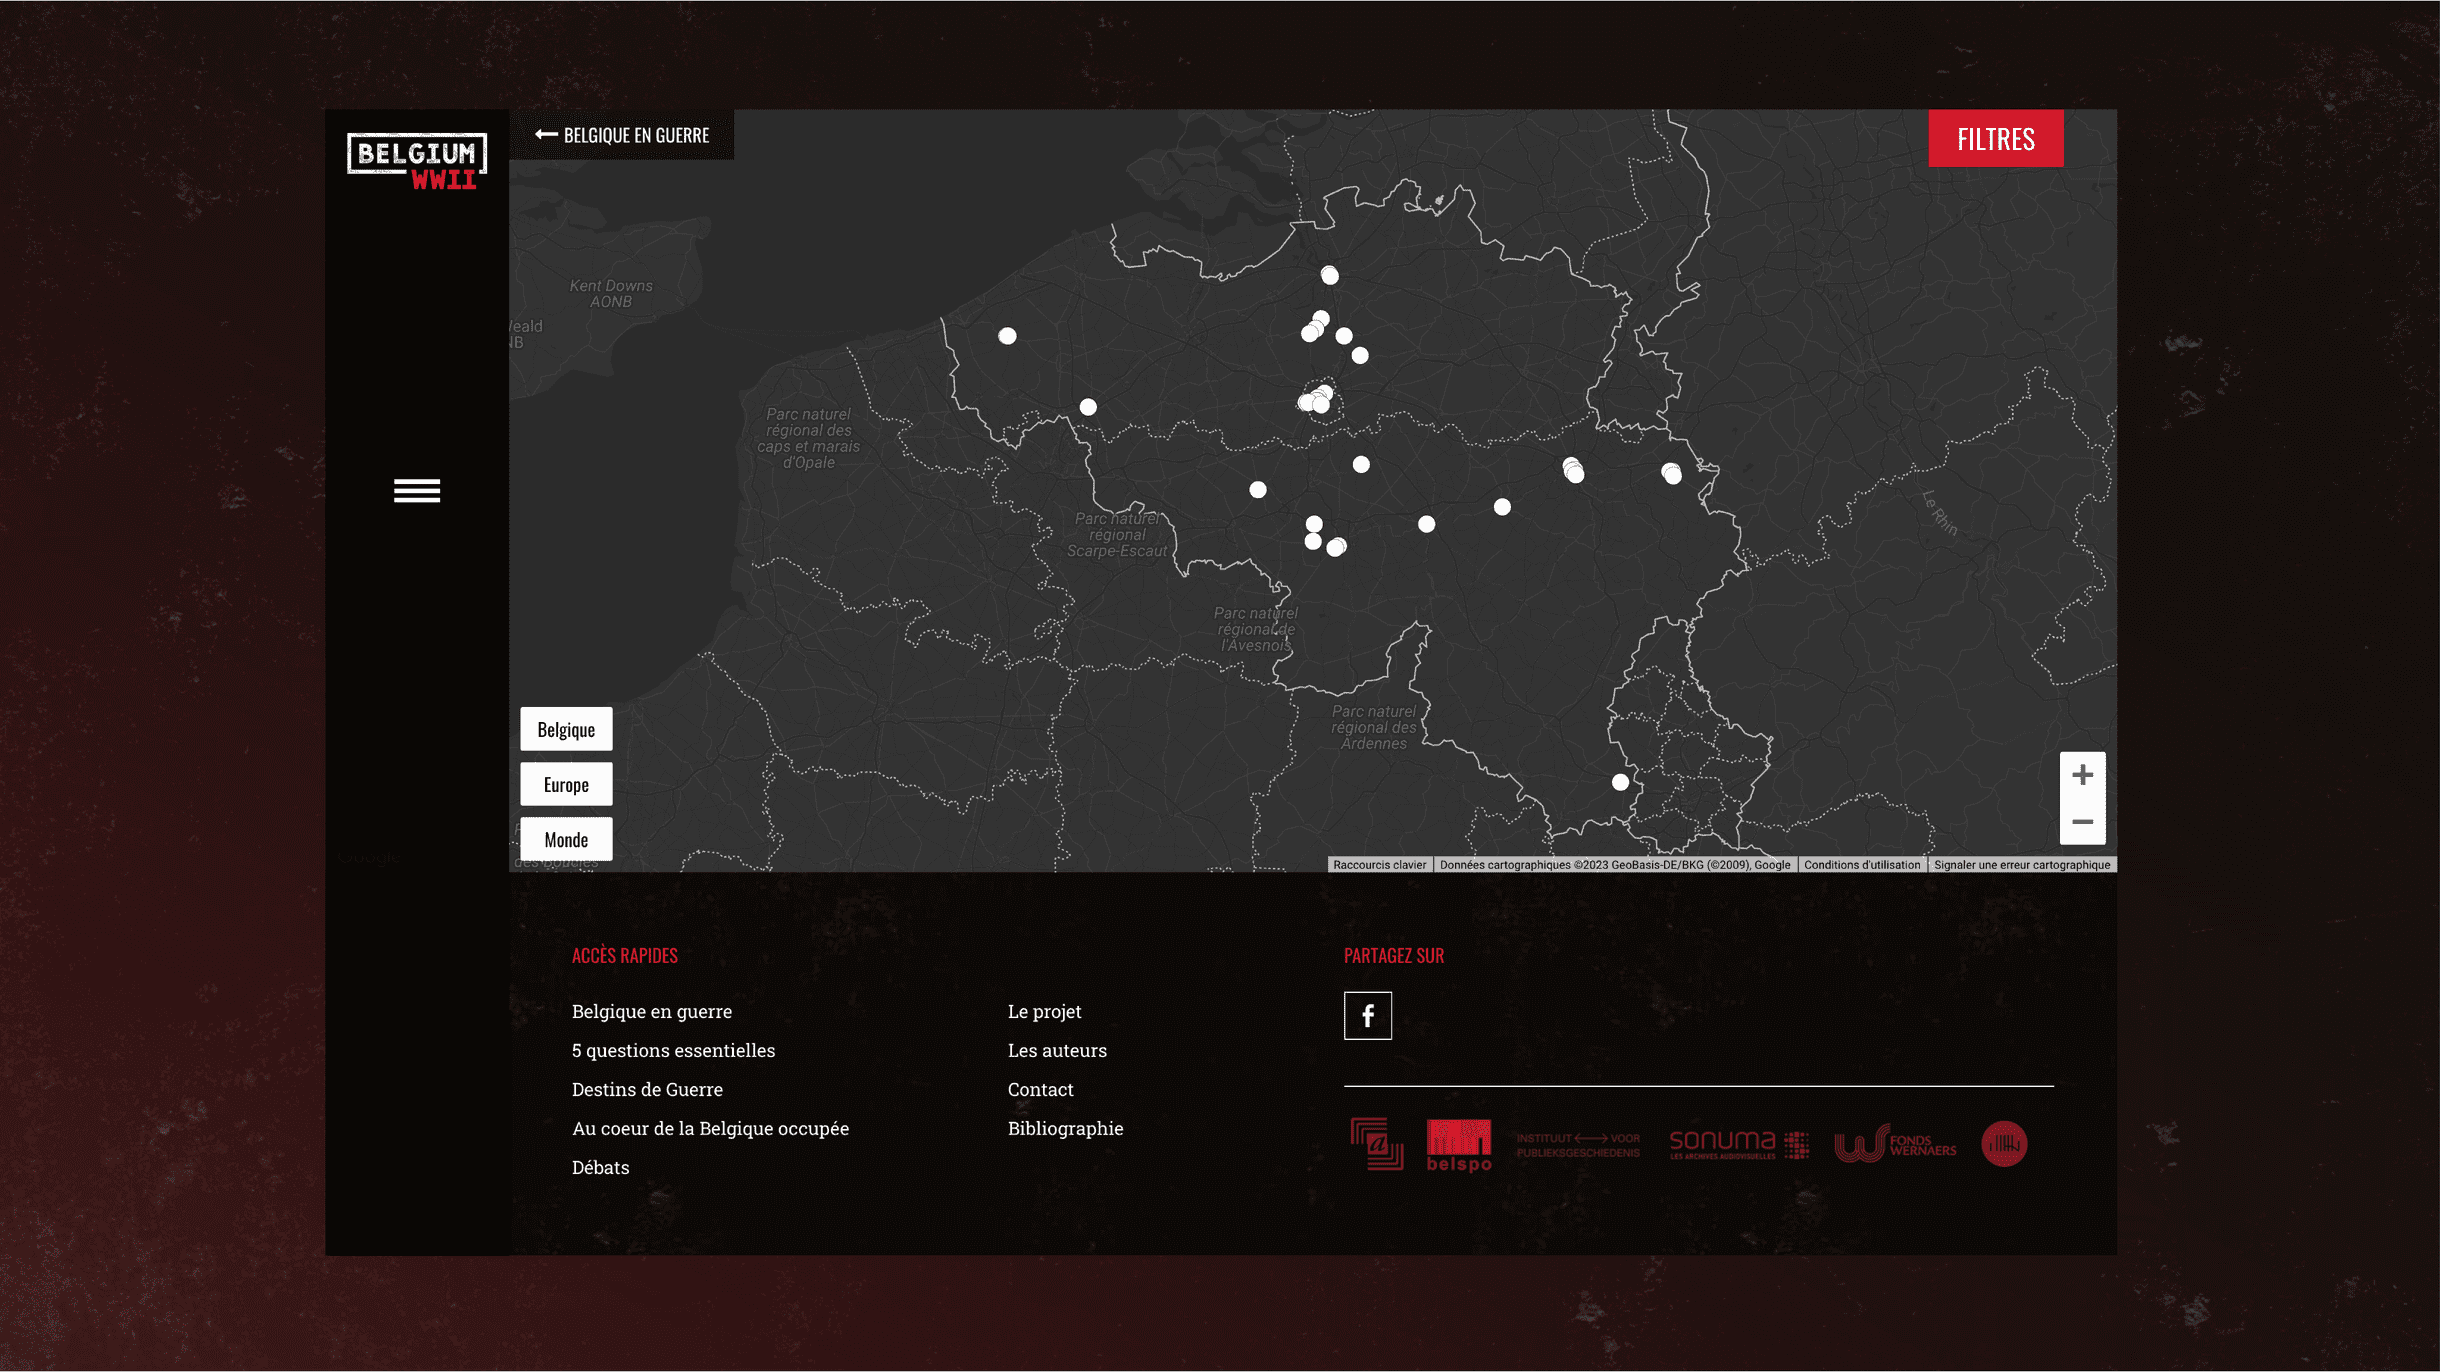Click Conditions d'utilisation map link
The height and width of the screenshot is (1372, 2440).
coord(1861,865)
